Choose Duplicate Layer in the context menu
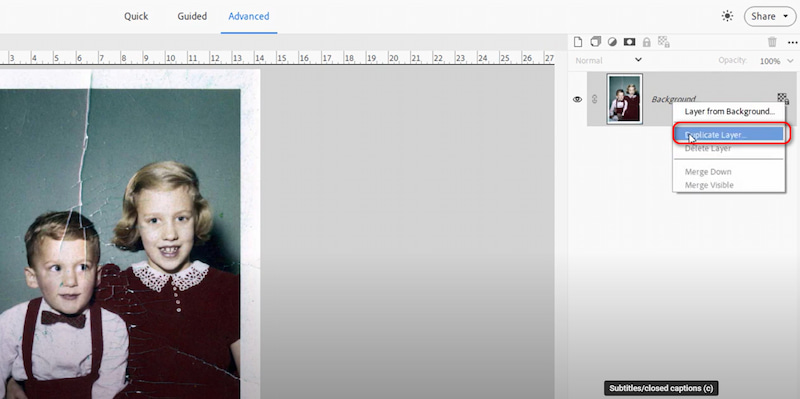Image resolution: width=800 pixels, height=399 pixels. tap(729, 135)
